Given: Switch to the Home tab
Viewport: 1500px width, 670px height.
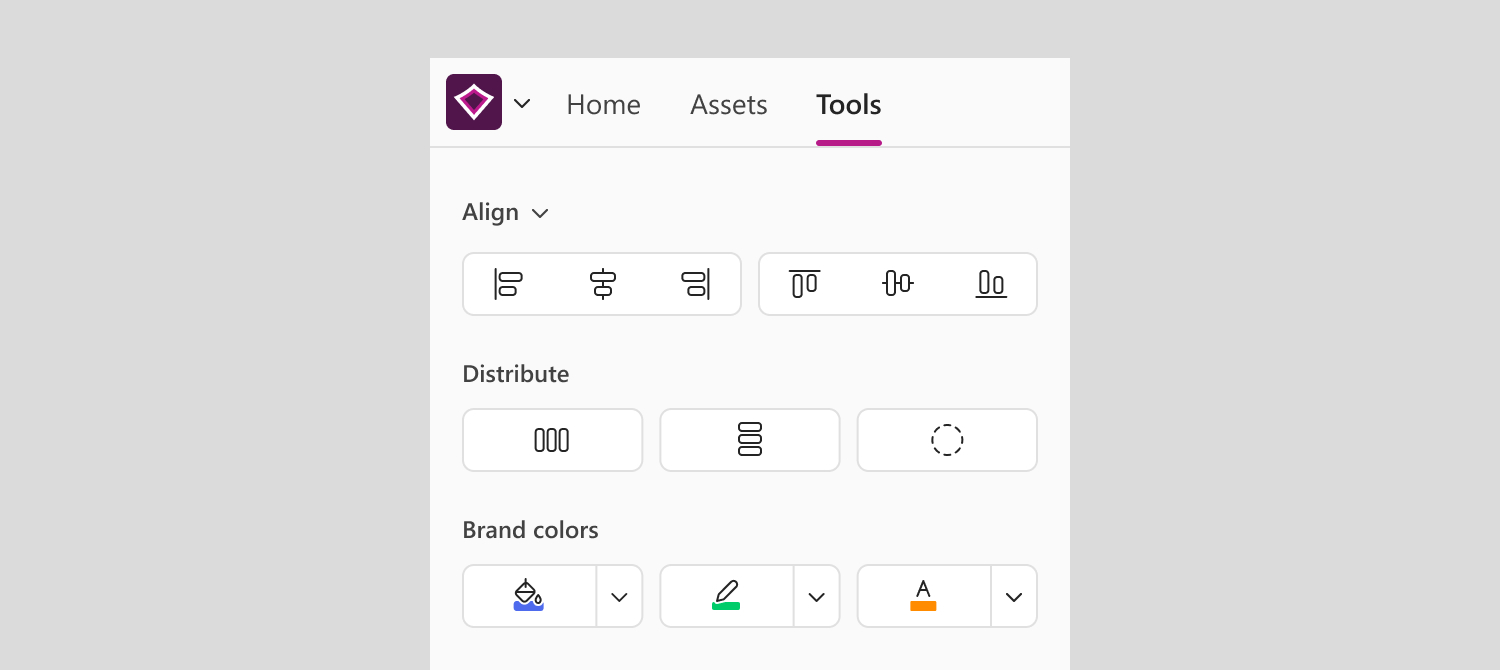Looking at the screenshot, I should pyautogui.click(x=603, y=104).
